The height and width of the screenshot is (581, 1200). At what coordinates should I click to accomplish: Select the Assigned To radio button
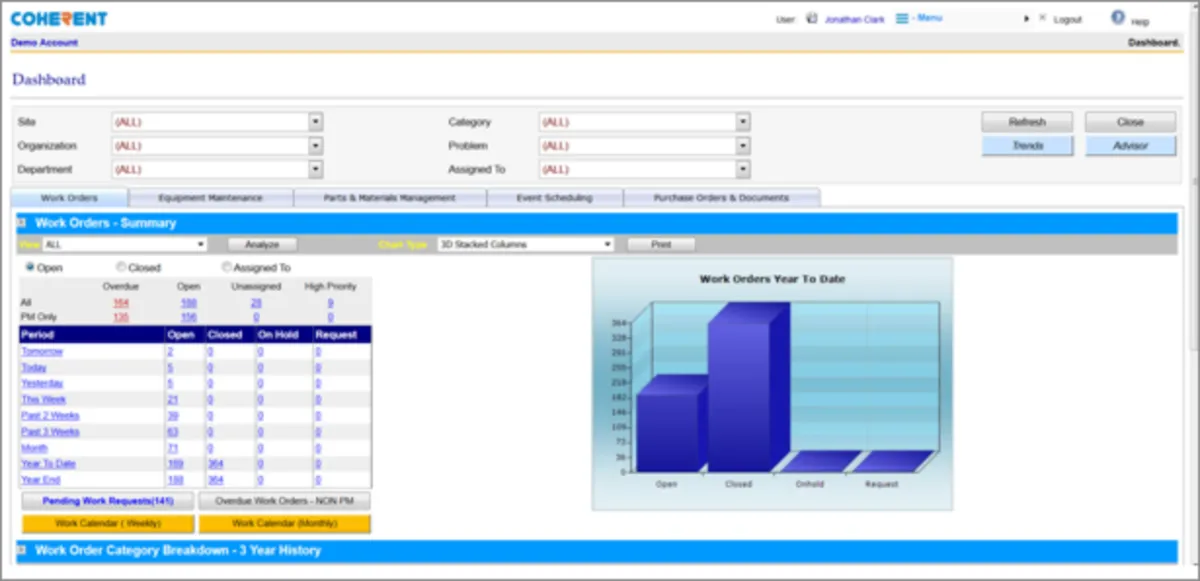227,267
